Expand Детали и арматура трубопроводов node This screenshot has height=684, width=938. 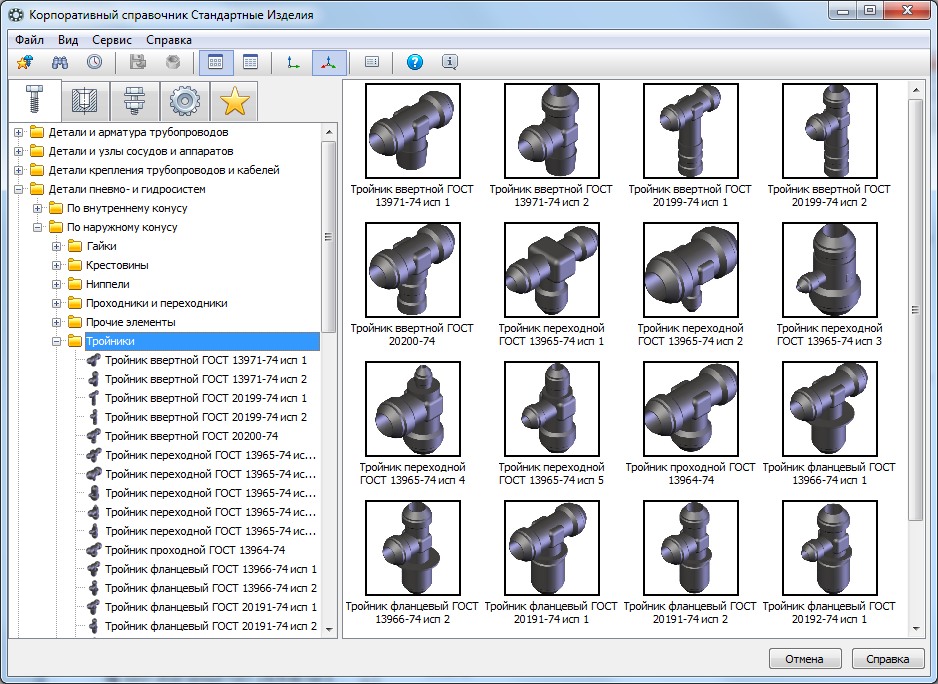tap(18, 132)
